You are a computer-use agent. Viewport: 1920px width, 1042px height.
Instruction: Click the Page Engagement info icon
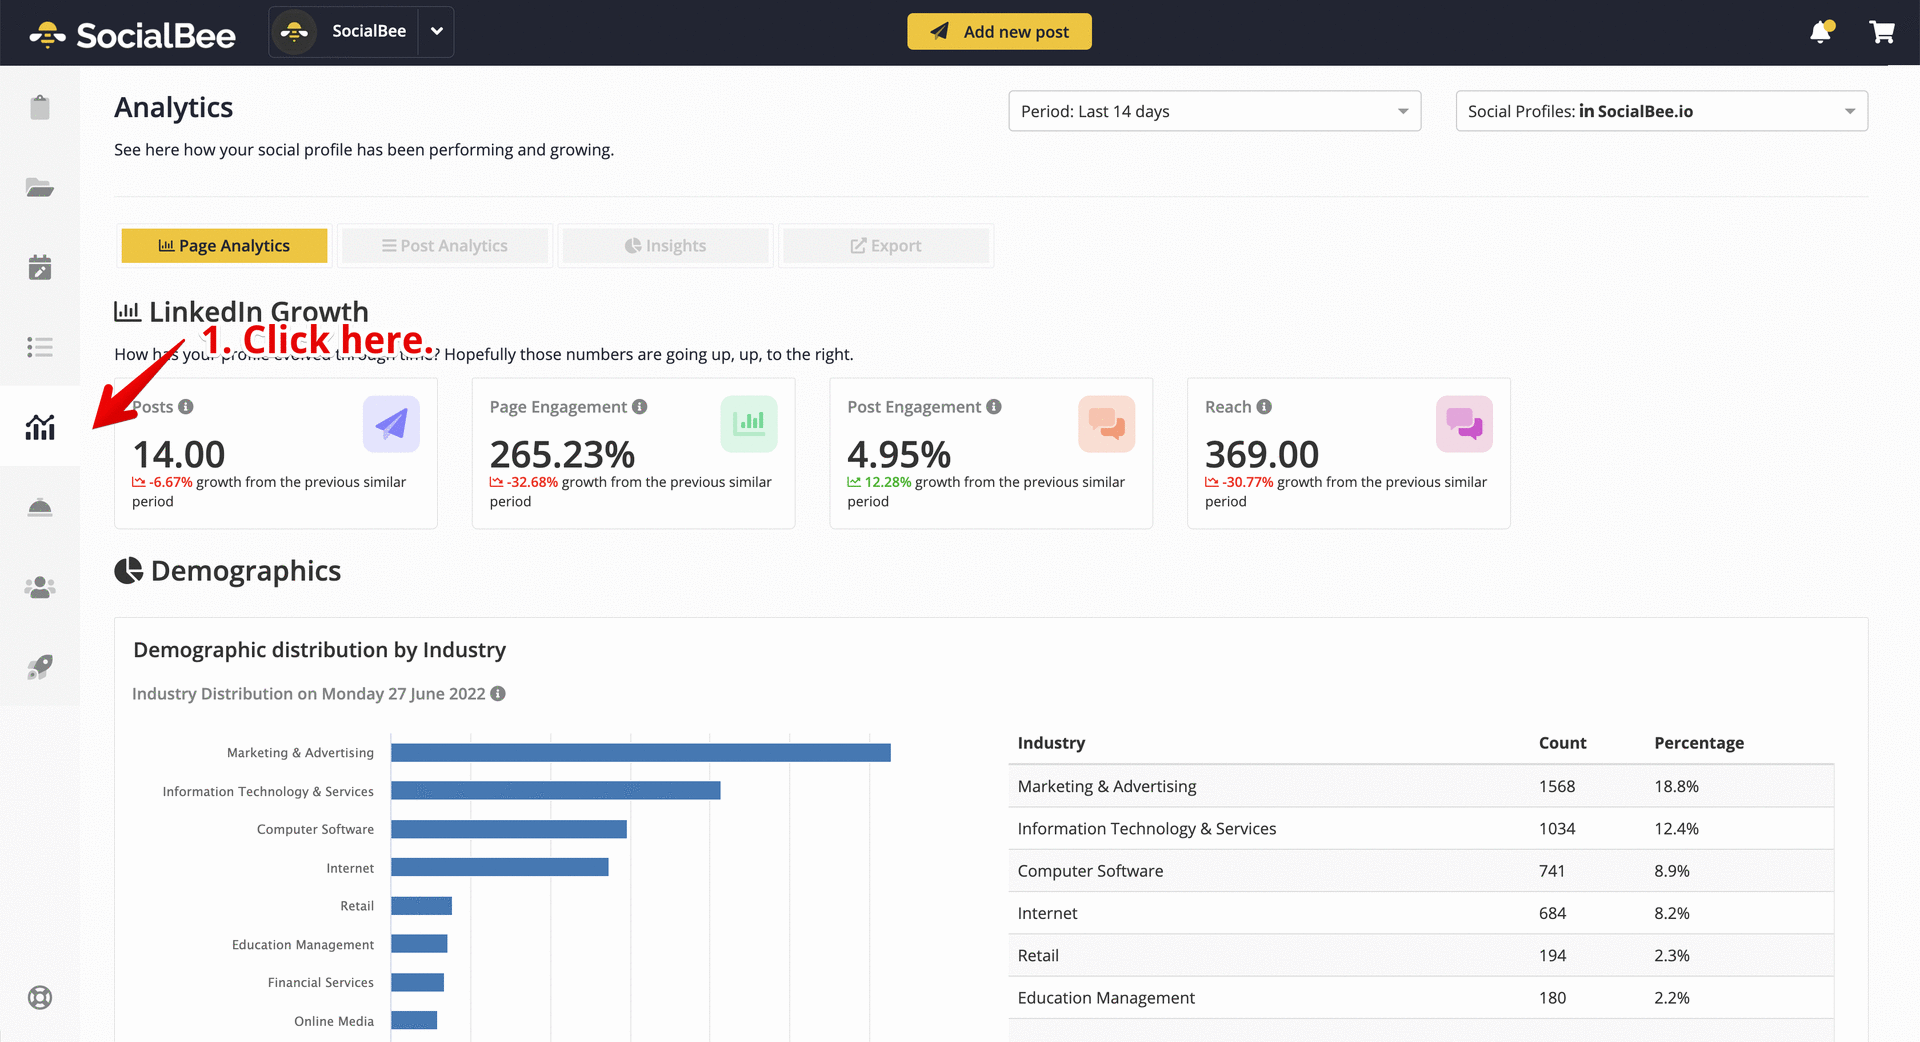tap(640, 407)
